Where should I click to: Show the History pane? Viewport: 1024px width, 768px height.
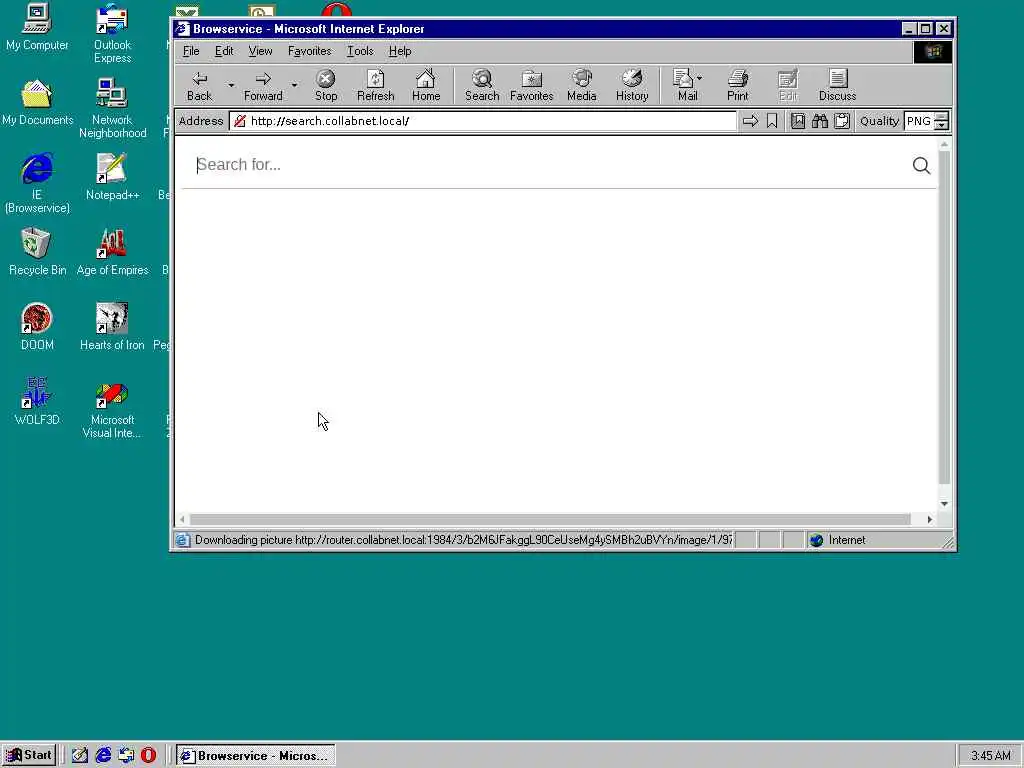pyautogui.click(x=632, y=86)
